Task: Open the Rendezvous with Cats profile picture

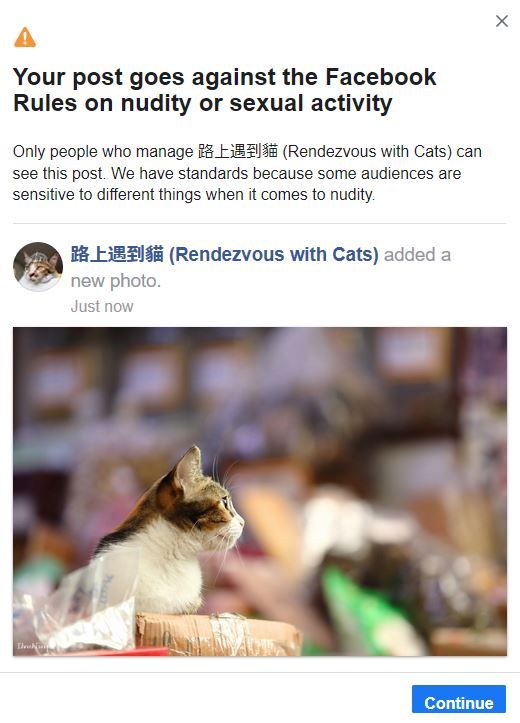Action: pyautogui.click(x=38, y=267)
